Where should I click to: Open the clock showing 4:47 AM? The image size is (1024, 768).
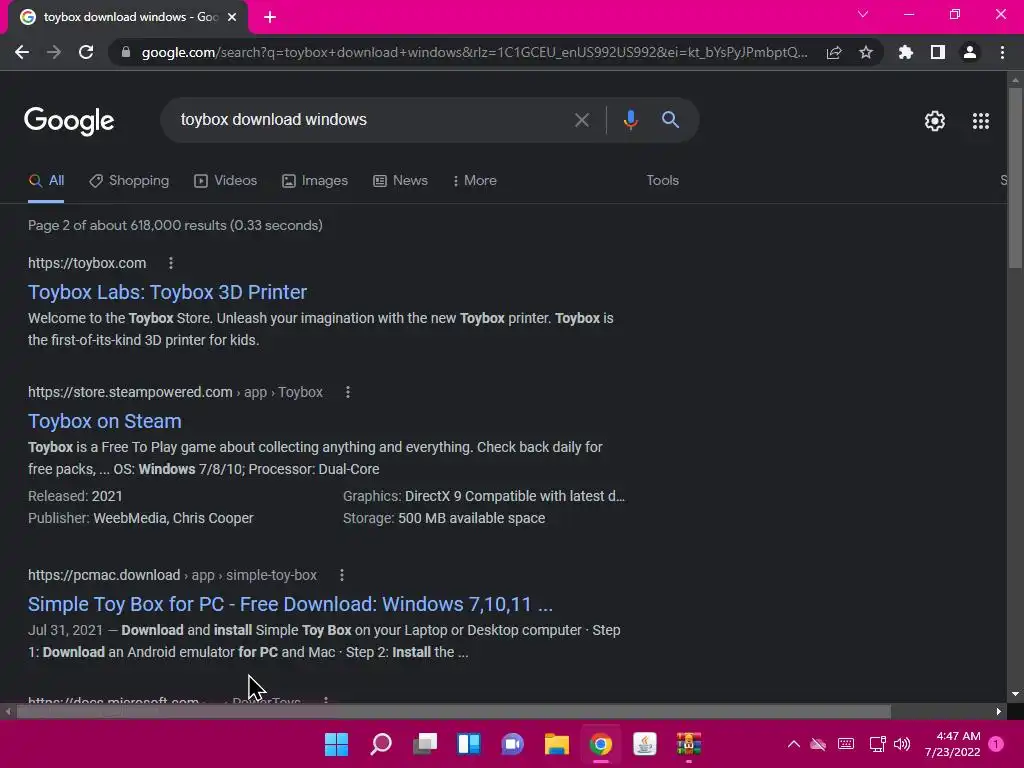pos(952,744)
